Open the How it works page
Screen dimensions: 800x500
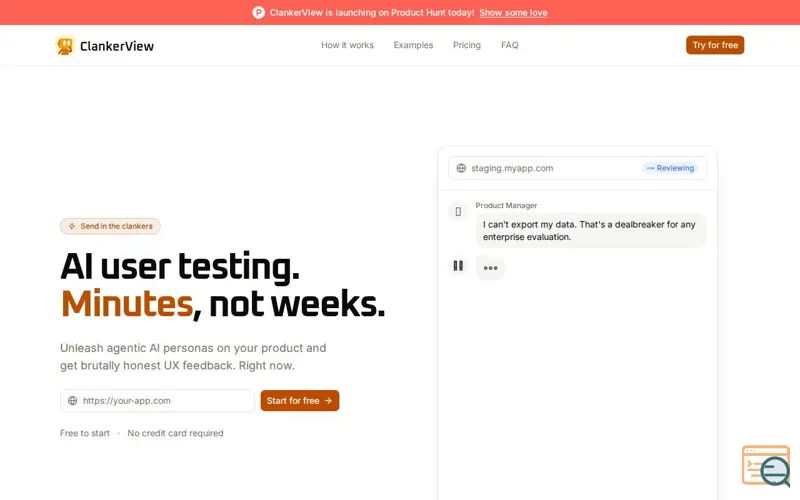pyautogui.click(x=347, y=45)
